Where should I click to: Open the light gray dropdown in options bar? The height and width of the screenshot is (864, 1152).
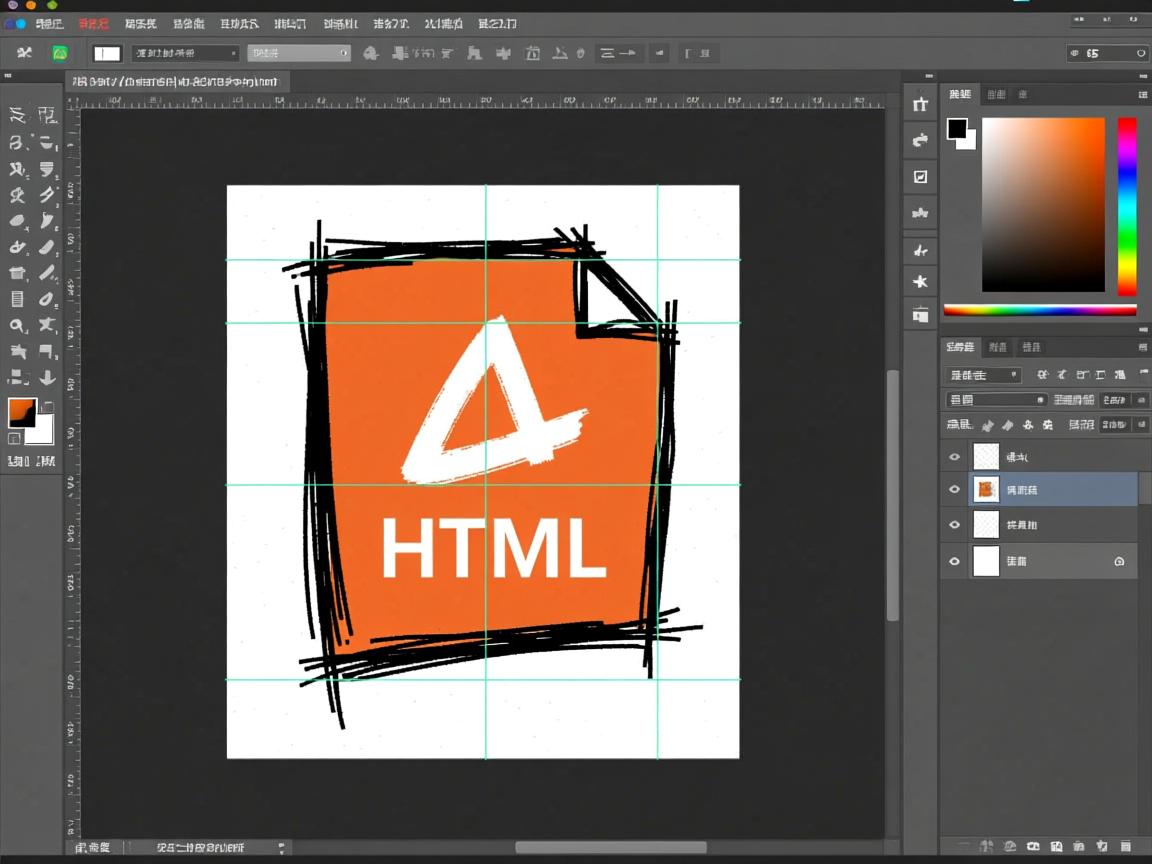[298, 53]
